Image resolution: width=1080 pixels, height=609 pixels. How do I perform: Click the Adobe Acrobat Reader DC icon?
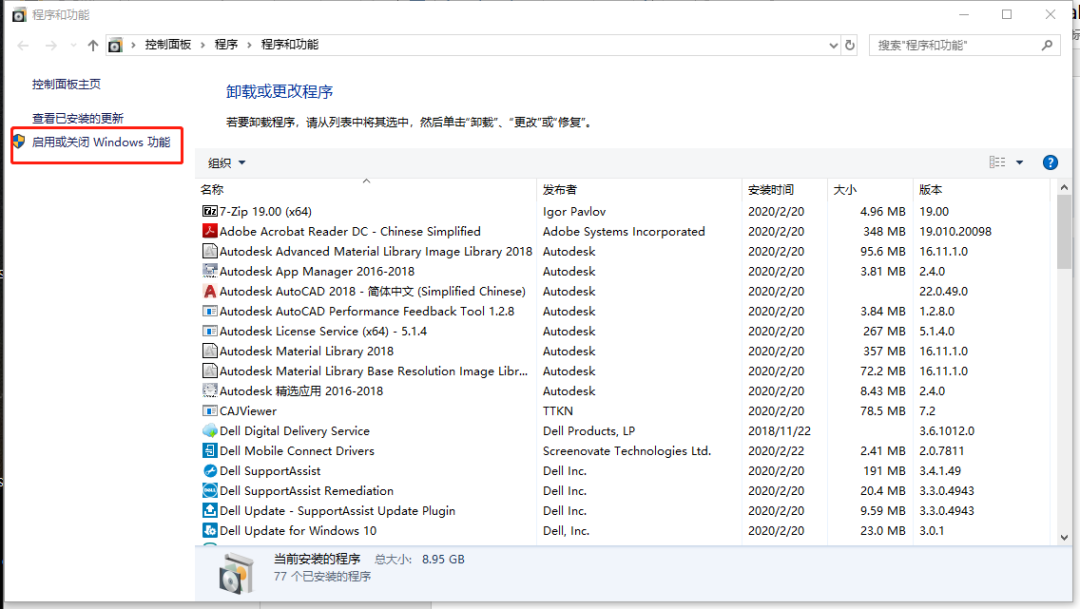tap(209, 231)
